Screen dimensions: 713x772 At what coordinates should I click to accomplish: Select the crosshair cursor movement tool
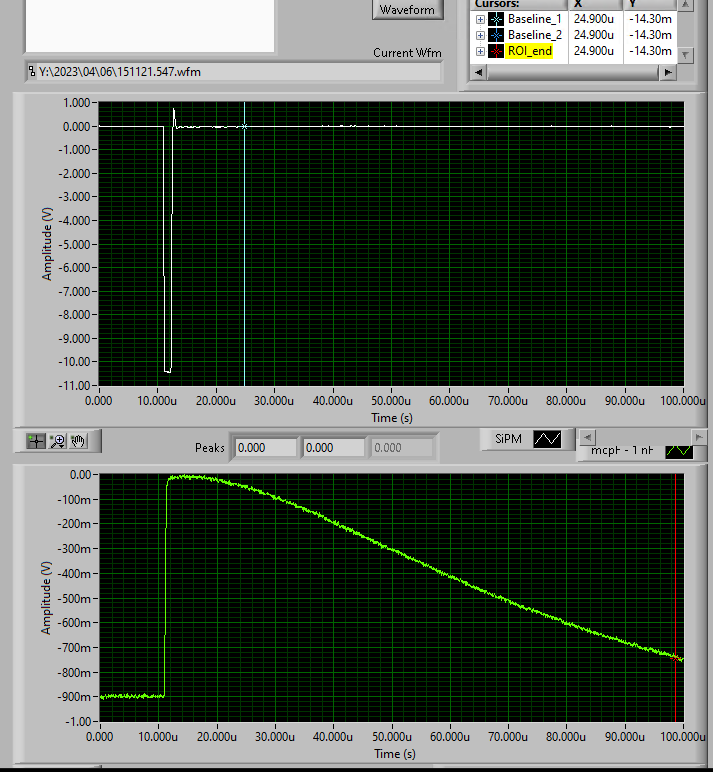pos(36,441)
